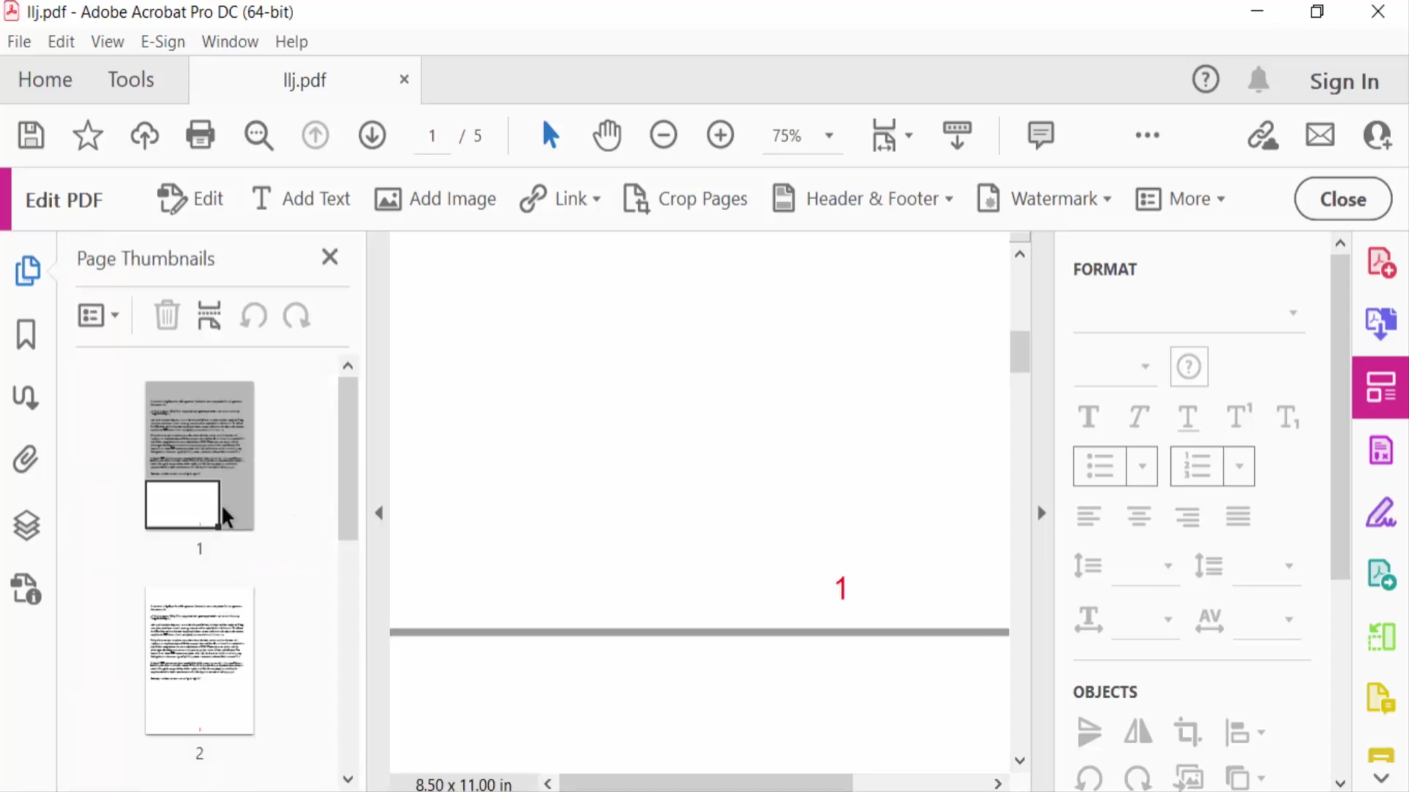Open the E-Sign menu
1409x792 pixels.
click(162, 42)
